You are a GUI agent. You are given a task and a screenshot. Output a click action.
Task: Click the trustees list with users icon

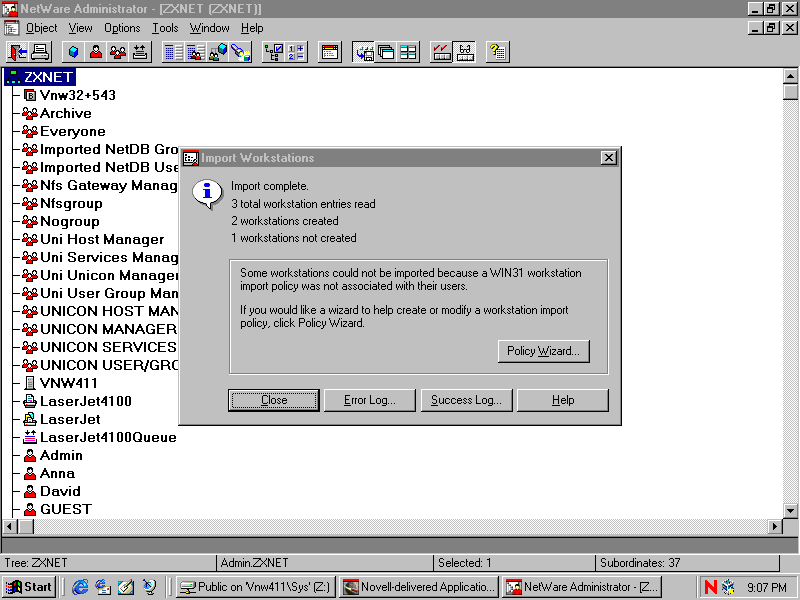click(x=196, y=52)
